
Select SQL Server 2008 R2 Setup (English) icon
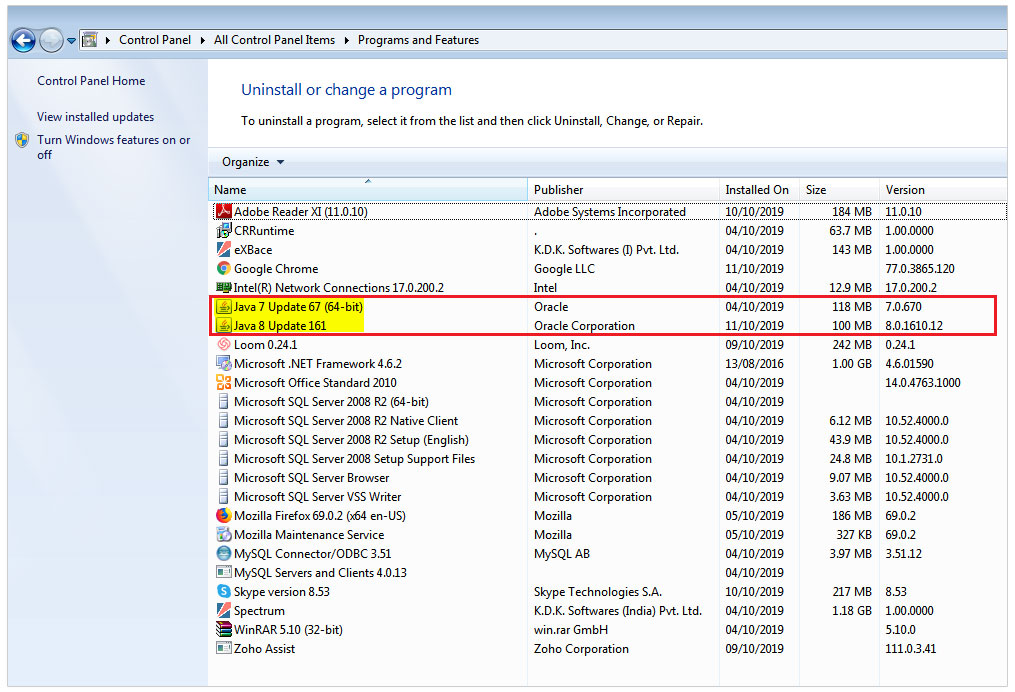coord(223,440)
